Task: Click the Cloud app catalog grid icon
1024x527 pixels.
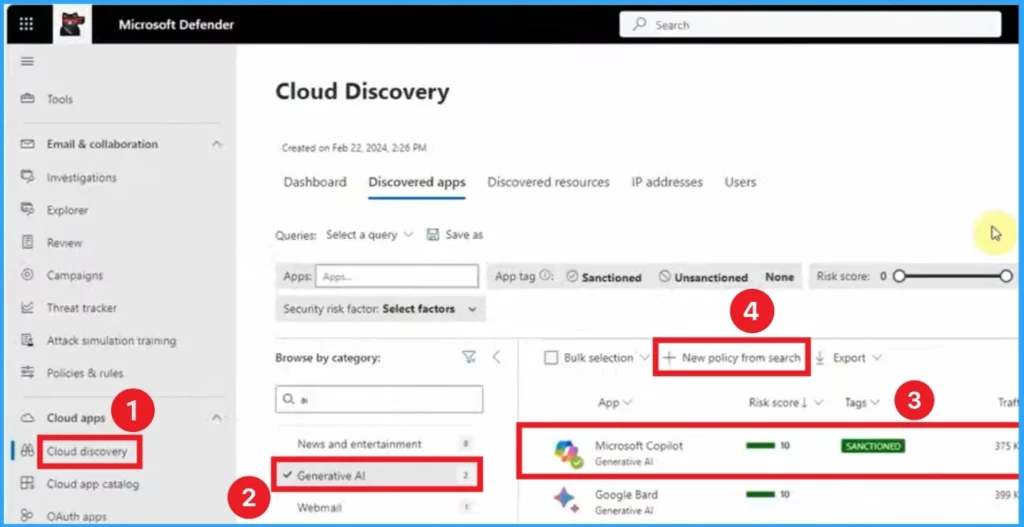Action: 27,483
